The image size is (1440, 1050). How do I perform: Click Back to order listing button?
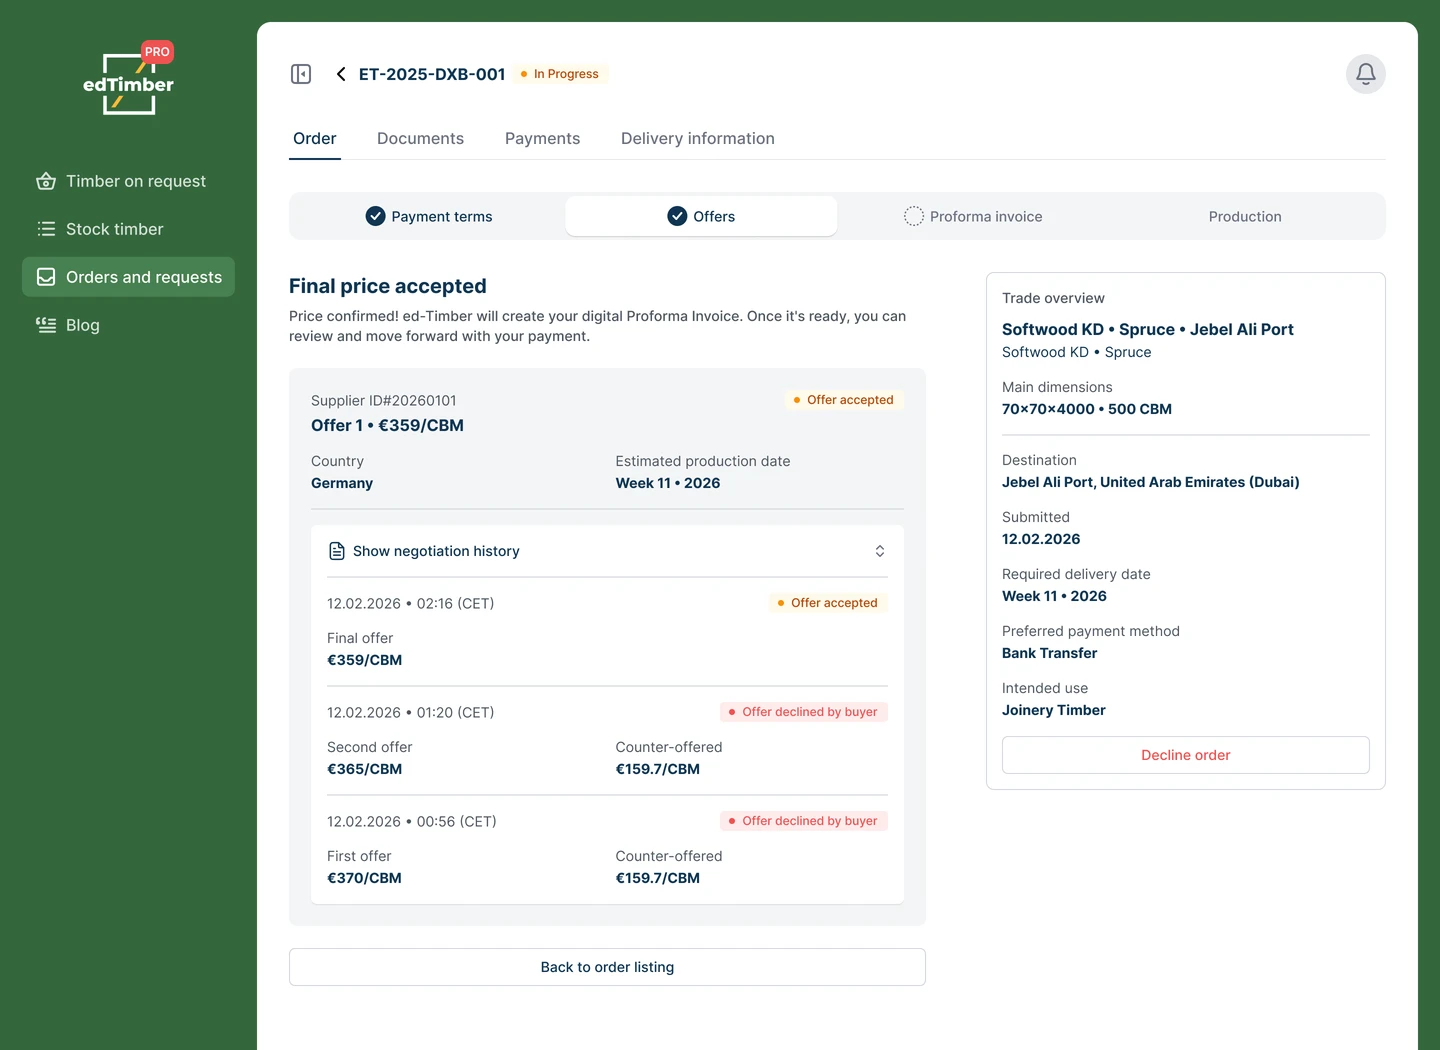(607, 967)
